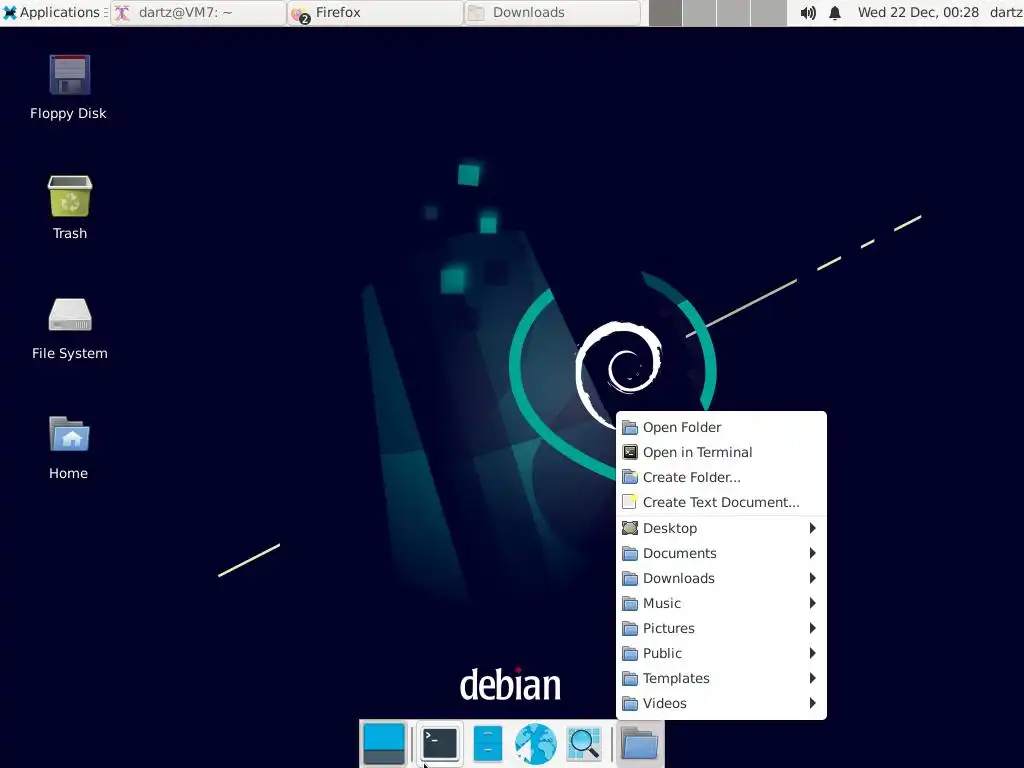The image size is (1024, 768).
Task: Switch to the Firefox taskbar button
Action: tap(376, 12)
